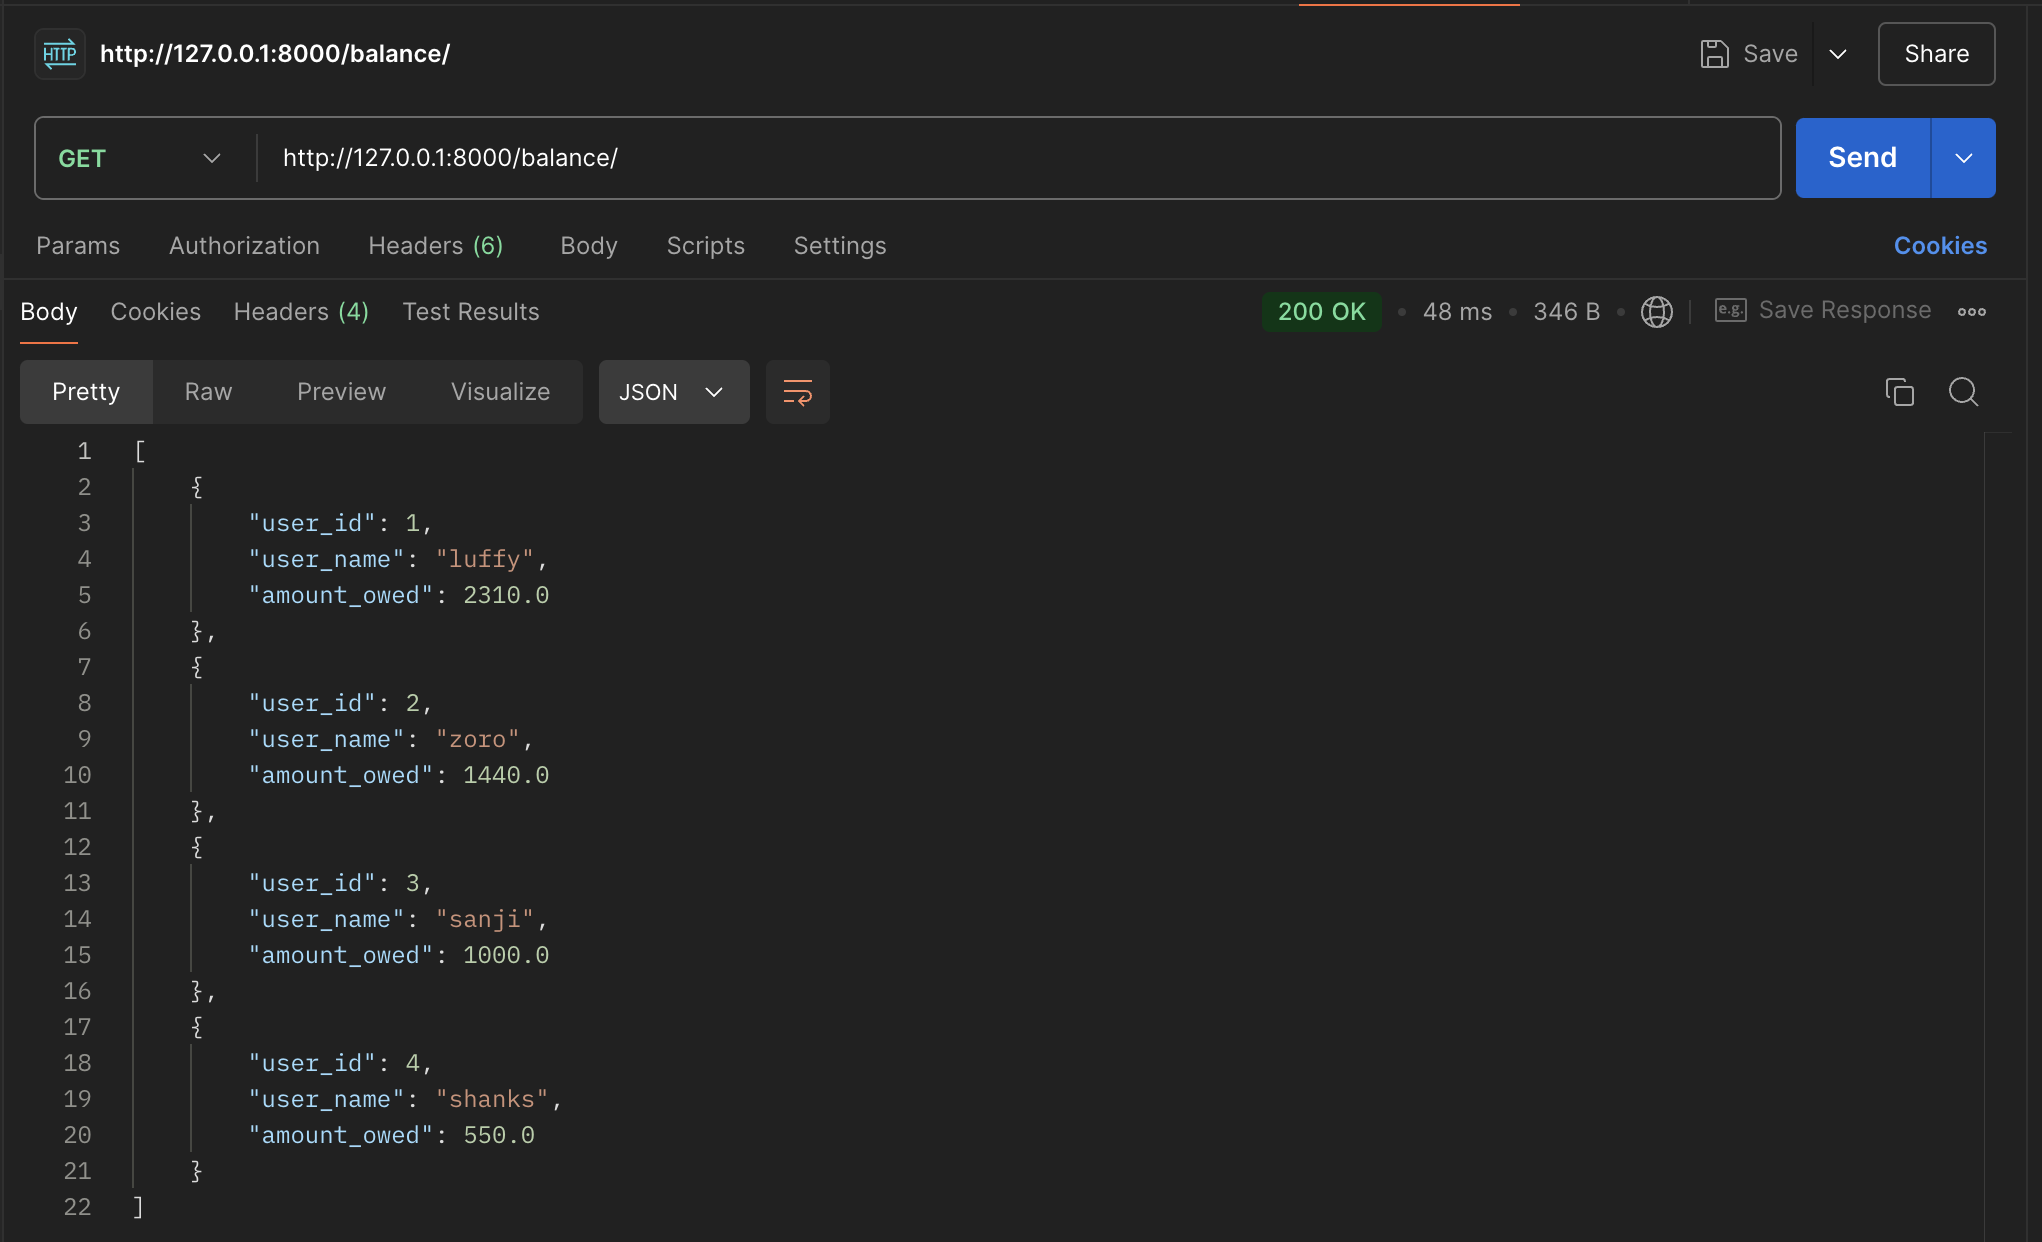Open the Cookies link

click(x=1939, y=246)
